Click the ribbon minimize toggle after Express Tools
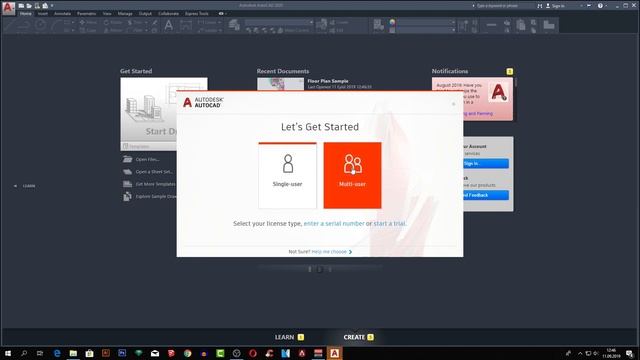640x360 pixels. [221, 13]
